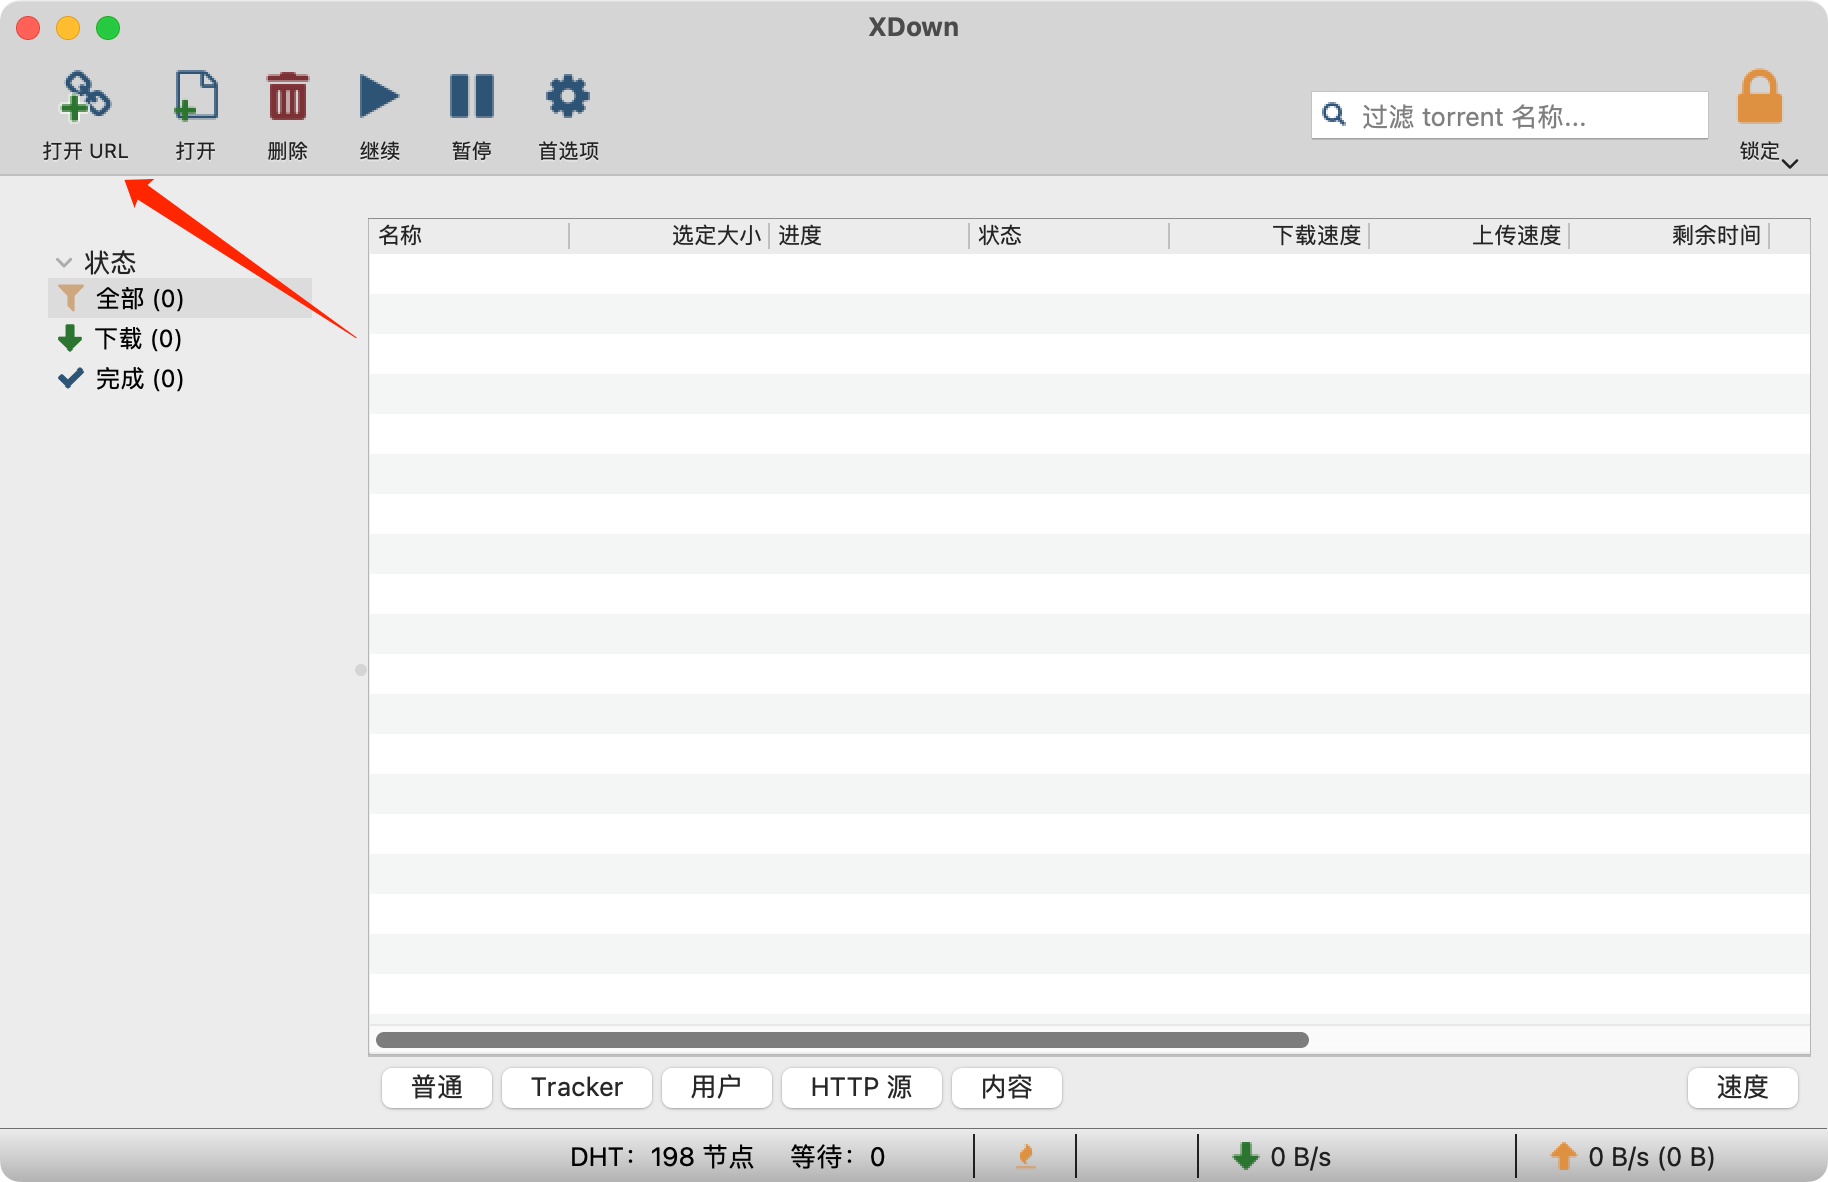Sort by the 下载速度 column header
The height and width of the screenshot is (1182, 1828).
pyautogui.click(x=1269, y=235)
